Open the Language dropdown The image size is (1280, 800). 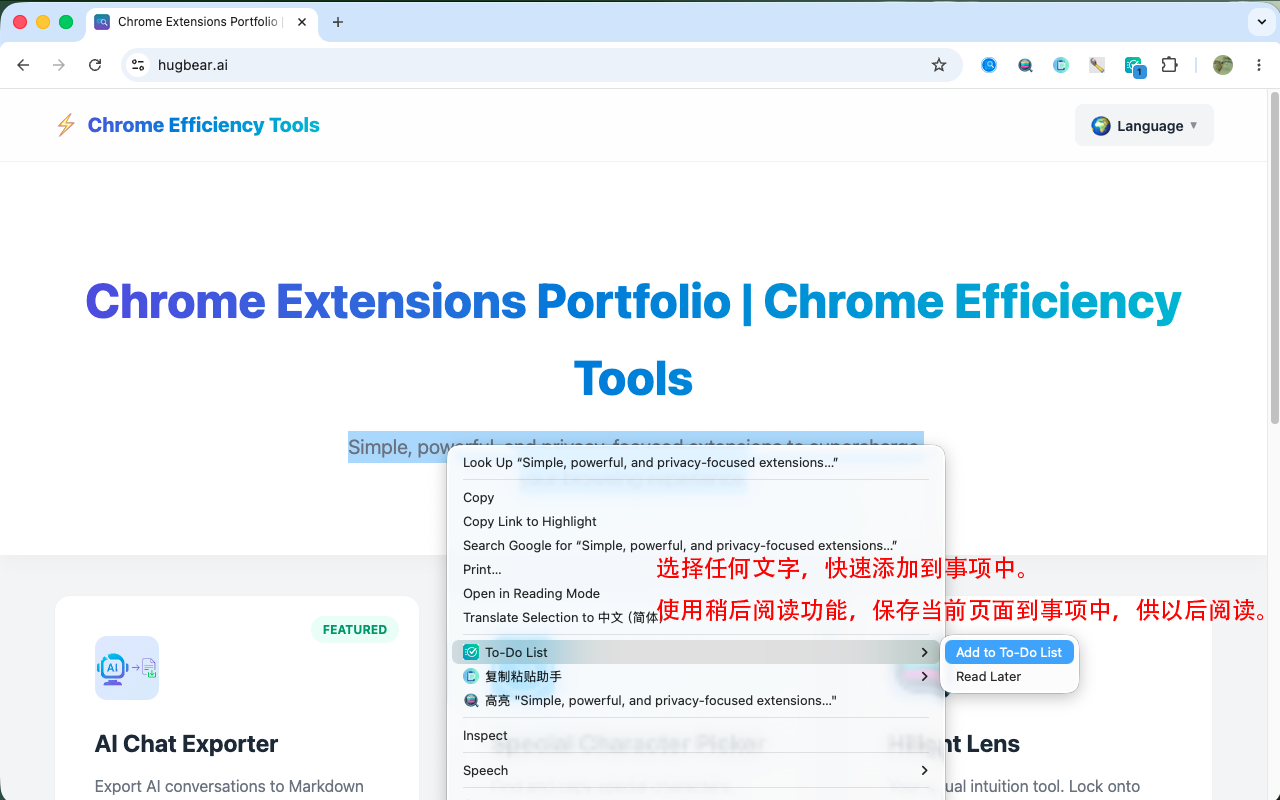(x=1144, y=125)
